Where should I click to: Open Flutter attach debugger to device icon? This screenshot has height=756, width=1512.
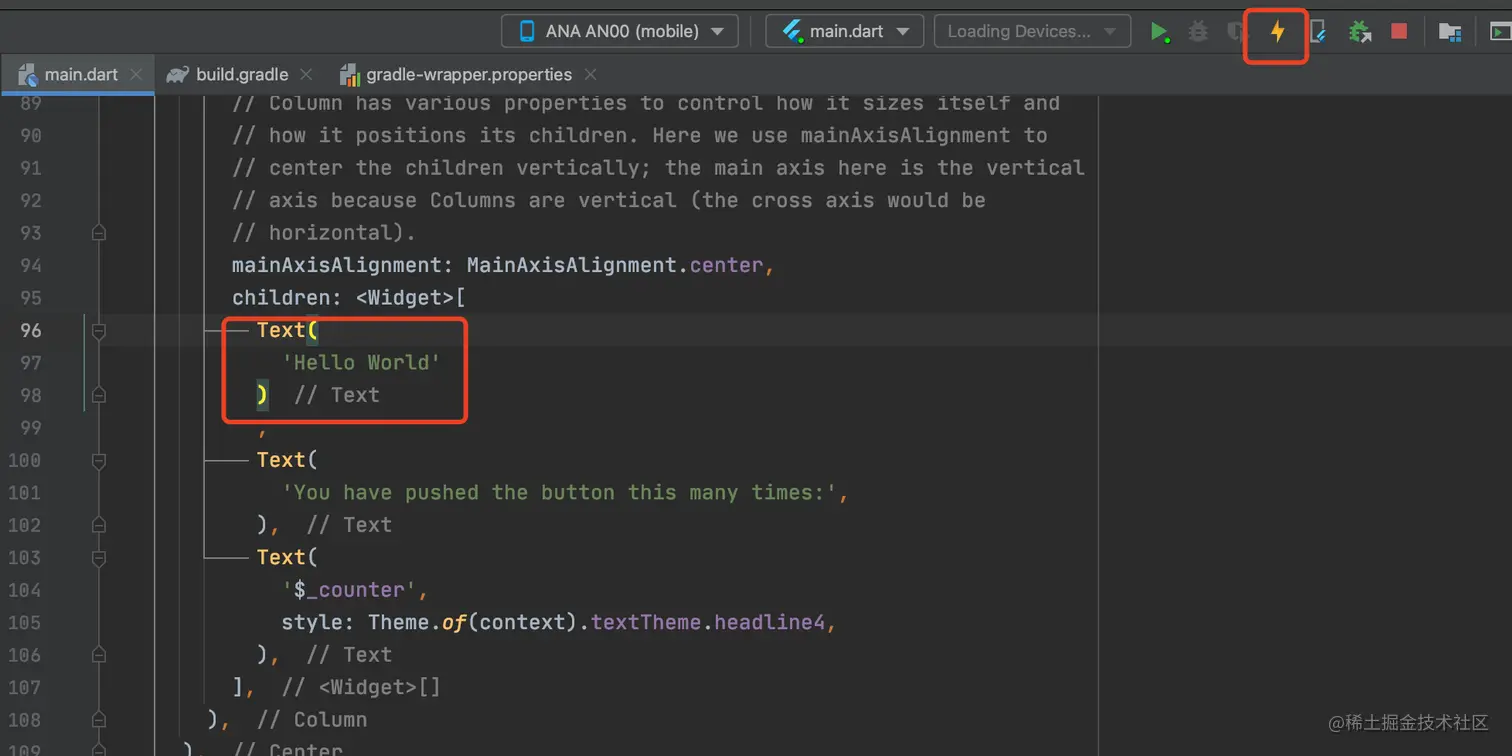pyautogui.click(x=1318, y=32)
